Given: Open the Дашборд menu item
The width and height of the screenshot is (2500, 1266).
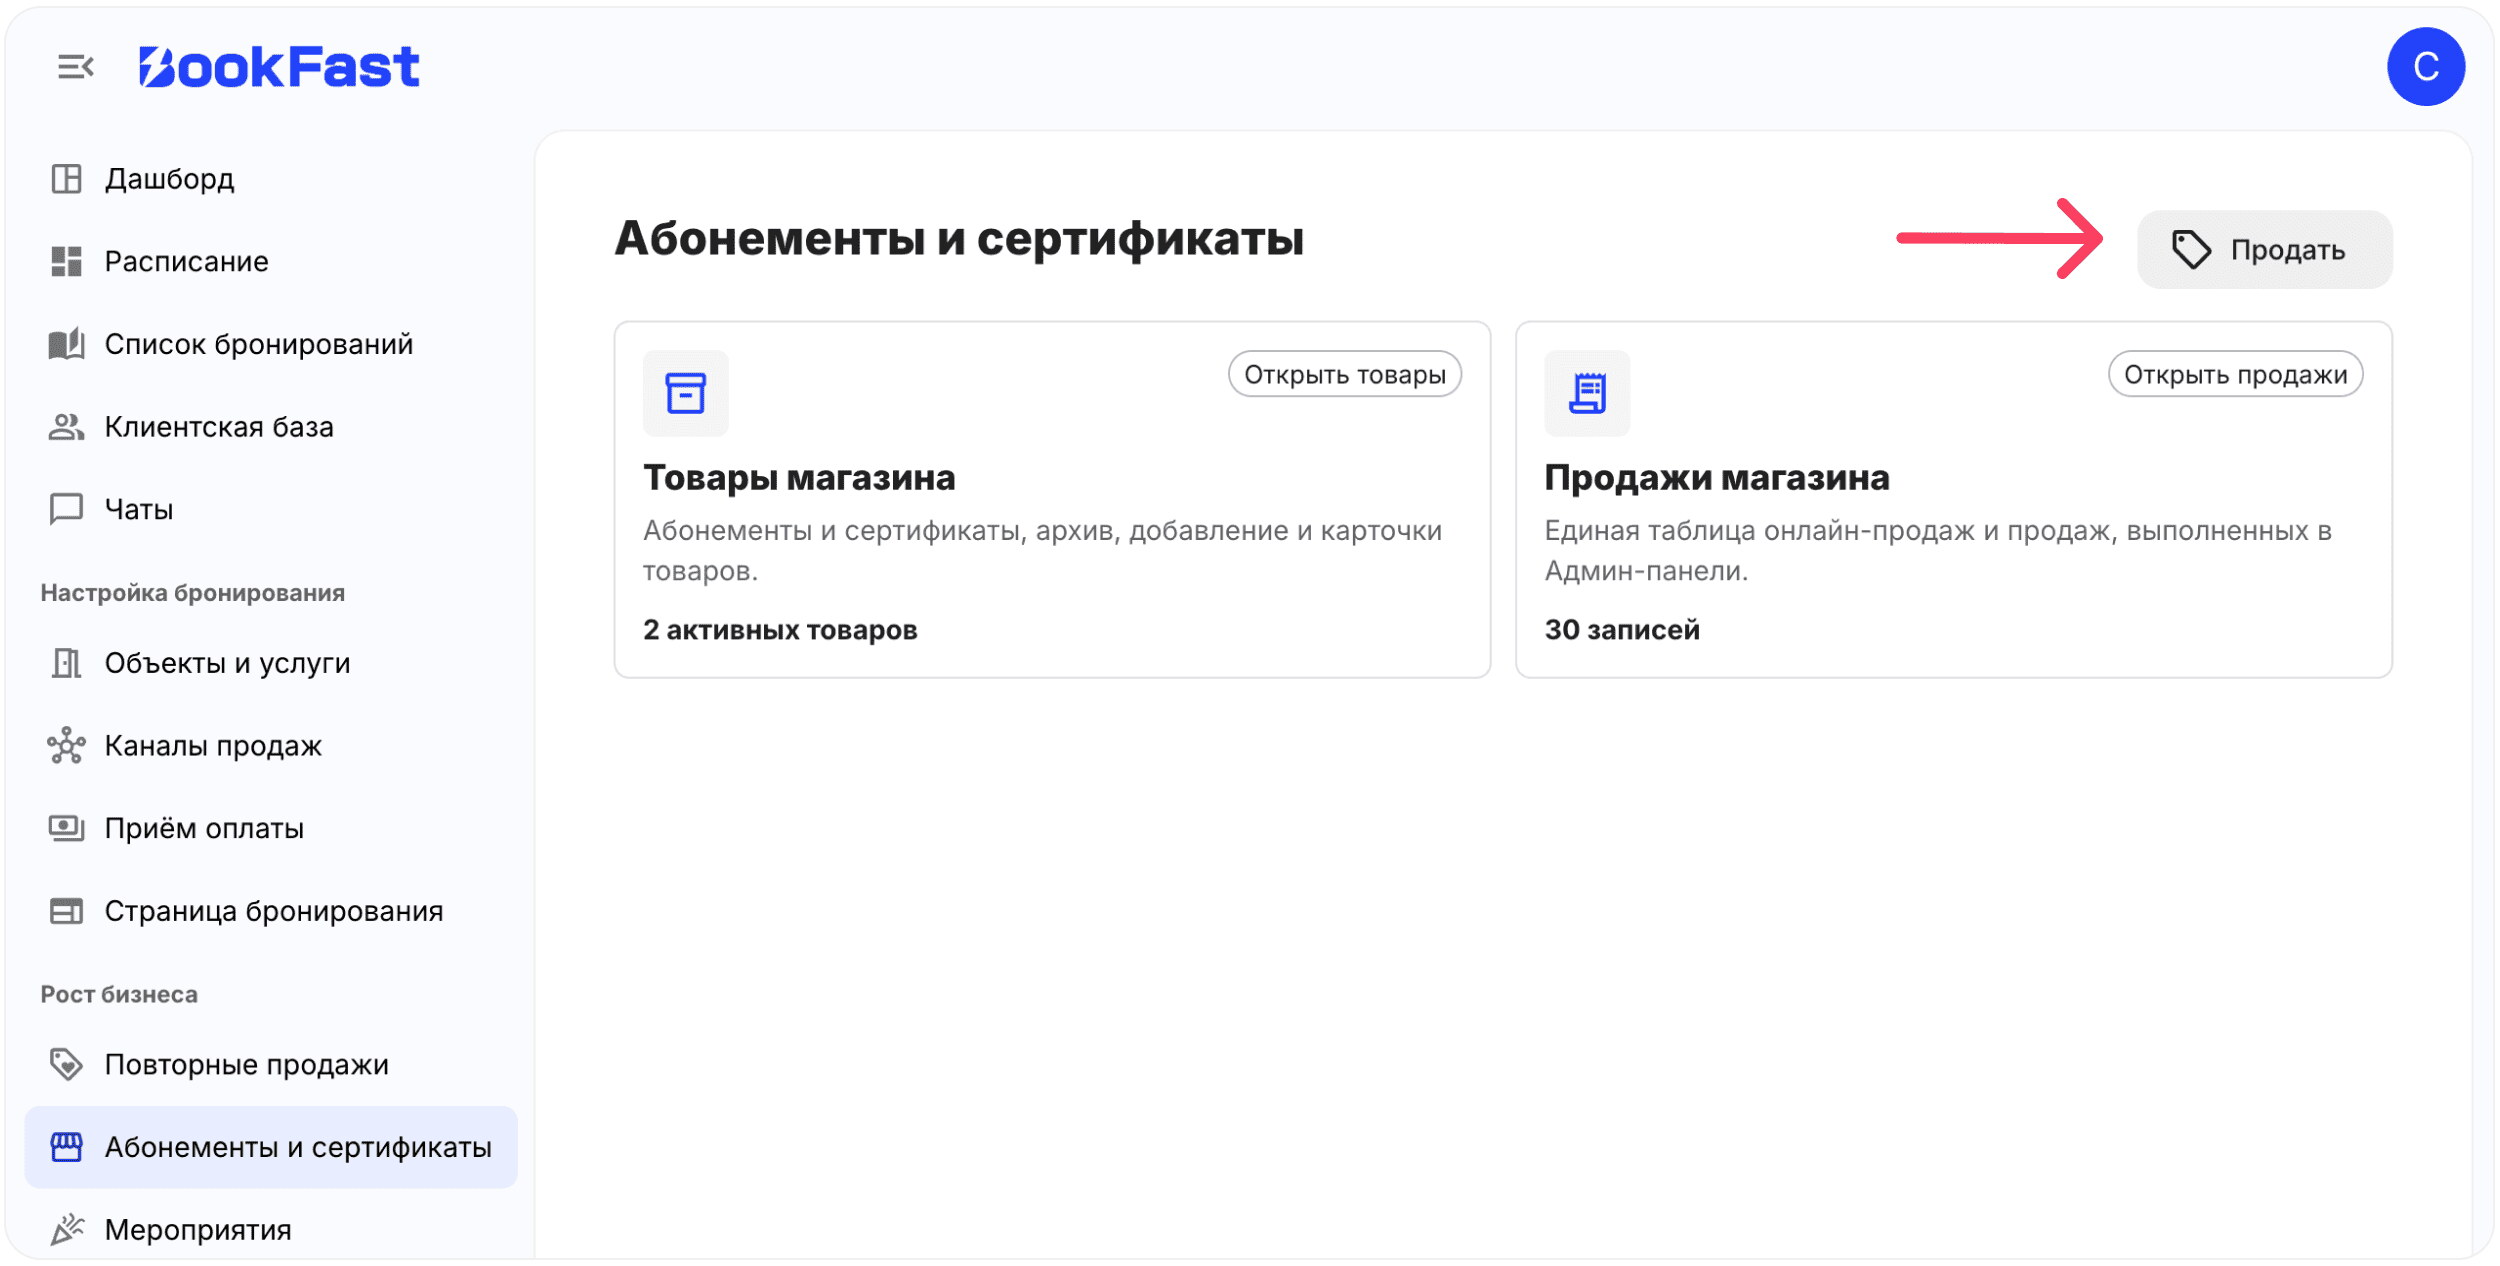Looking at the screenshot, I should point(271,179).
